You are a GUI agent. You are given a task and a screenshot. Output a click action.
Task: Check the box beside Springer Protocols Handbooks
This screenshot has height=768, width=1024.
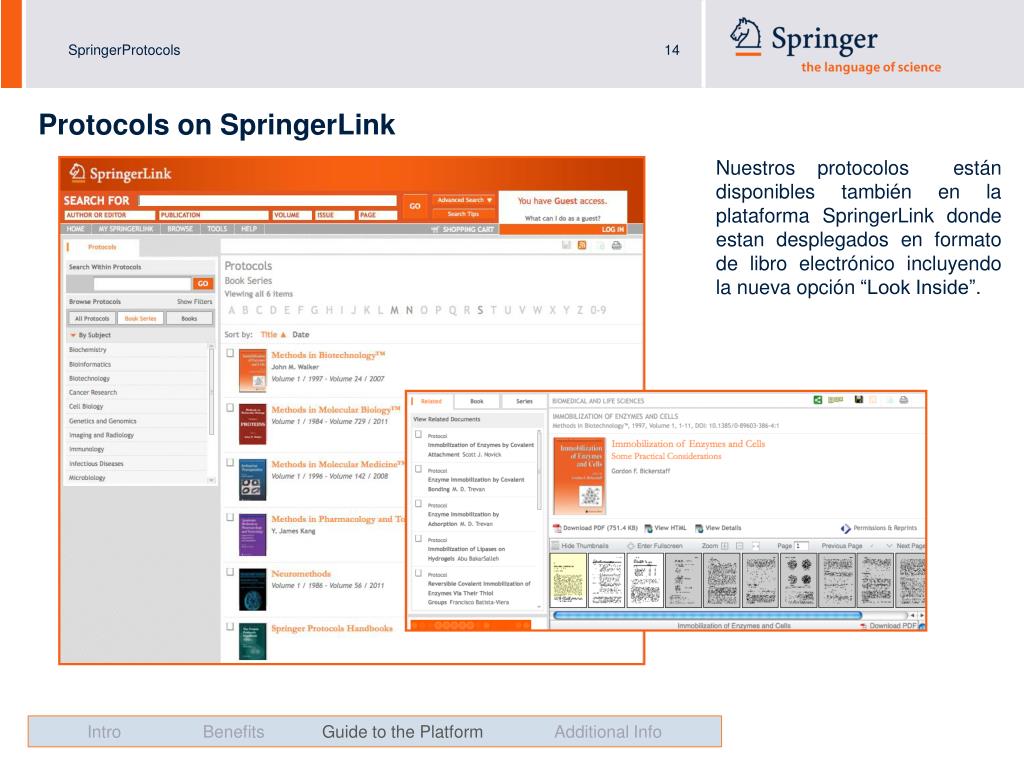click(230, 627)
